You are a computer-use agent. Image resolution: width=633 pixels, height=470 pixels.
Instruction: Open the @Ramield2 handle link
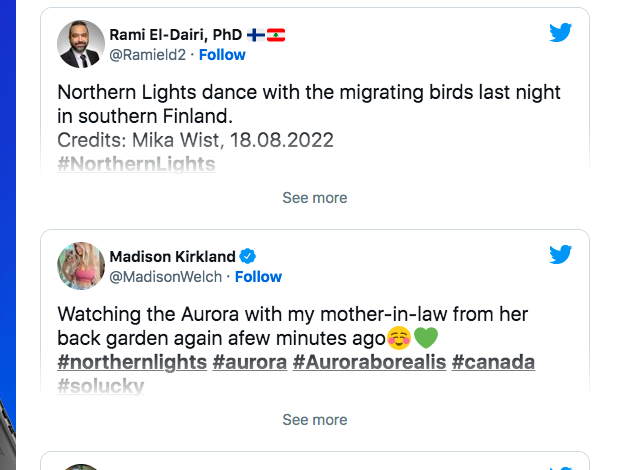point(148,55)
